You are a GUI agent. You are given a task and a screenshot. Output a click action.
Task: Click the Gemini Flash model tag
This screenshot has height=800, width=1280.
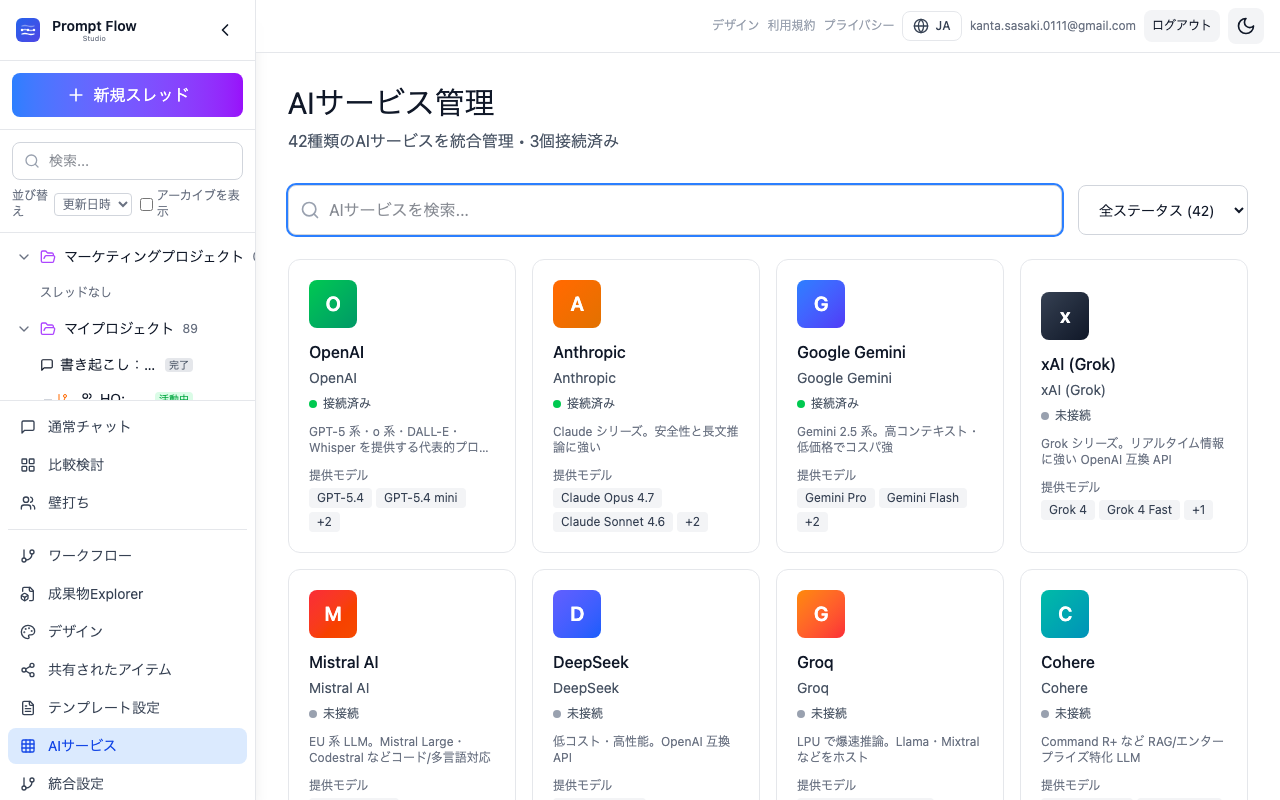pos(923,498)
